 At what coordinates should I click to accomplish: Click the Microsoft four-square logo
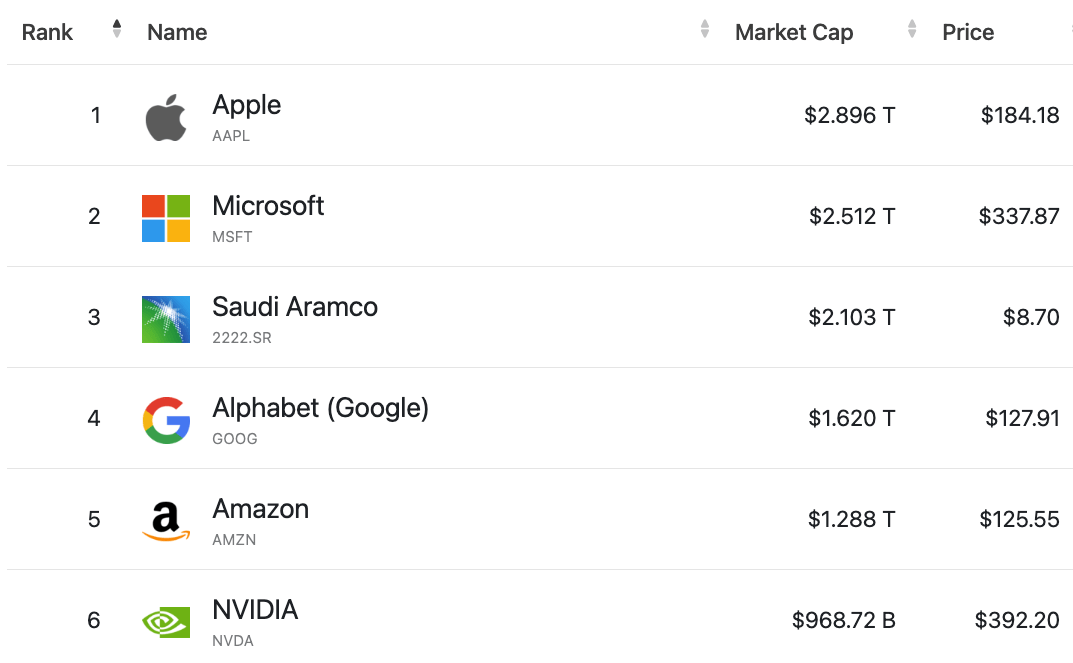pos(166,218)
